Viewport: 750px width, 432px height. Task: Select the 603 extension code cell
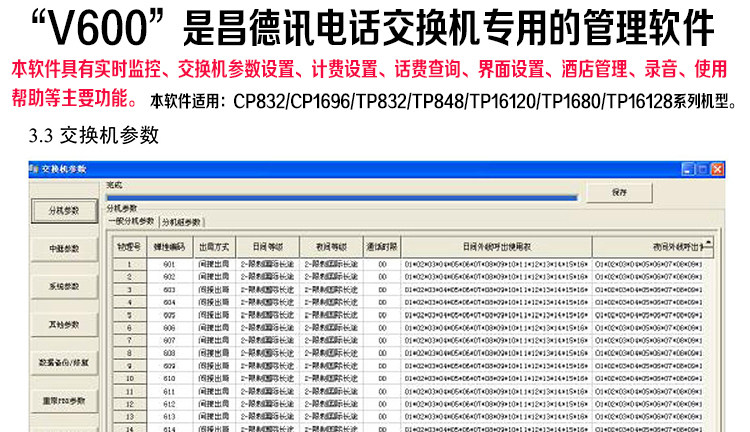(169, 290)
